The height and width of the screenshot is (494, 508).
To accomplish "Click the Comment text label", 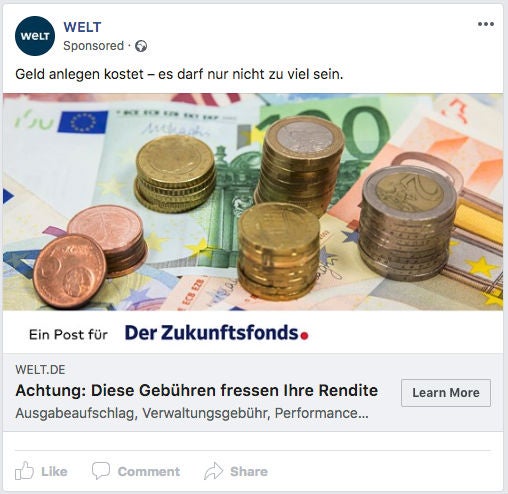I will 149,472.
